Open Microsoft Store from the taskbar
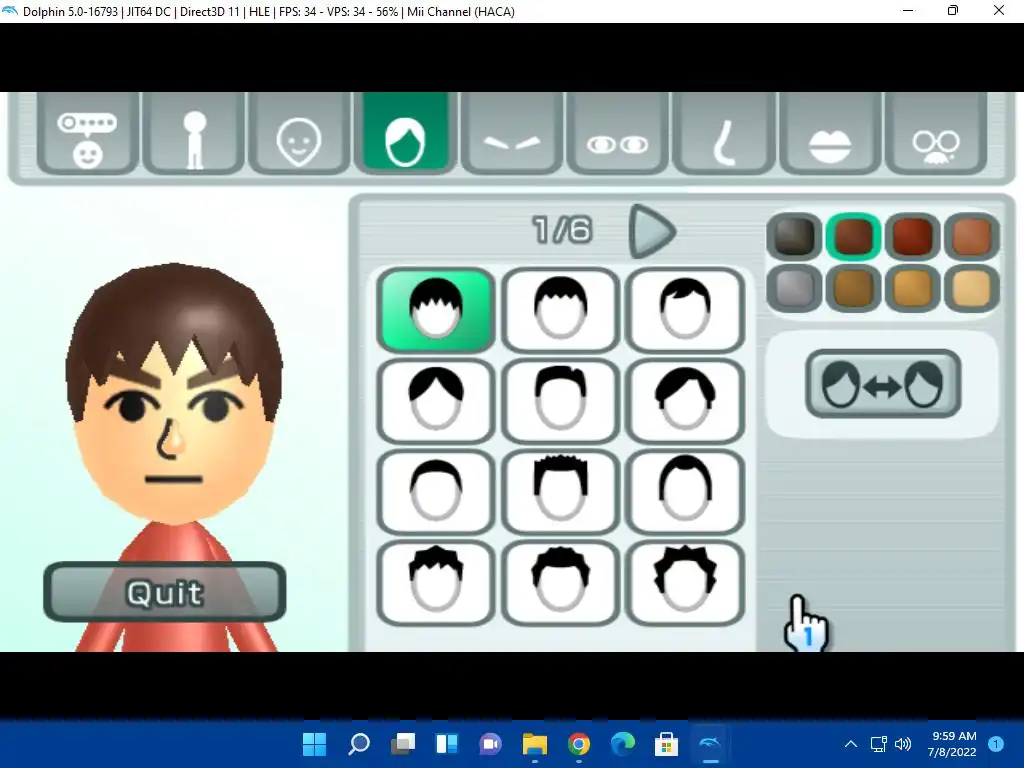1024x768 pixels. coord(666,744)
